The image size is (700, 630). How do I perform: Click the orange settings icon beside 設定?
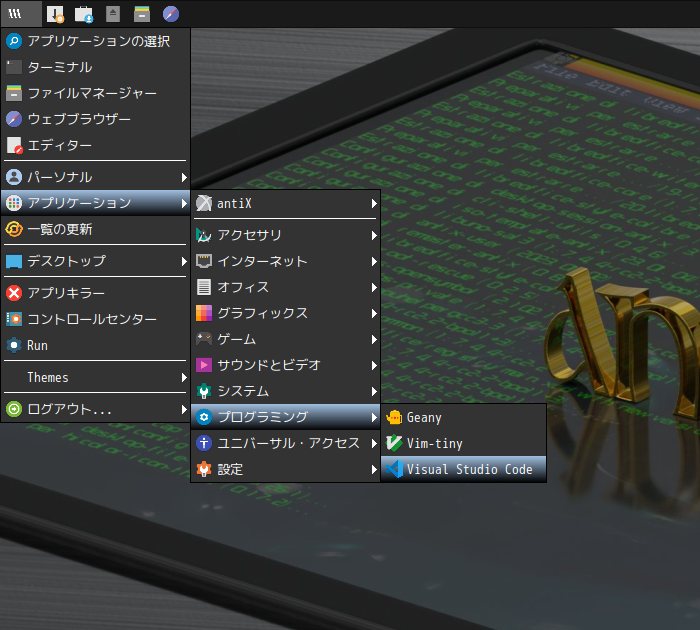(x=204, y=469)
